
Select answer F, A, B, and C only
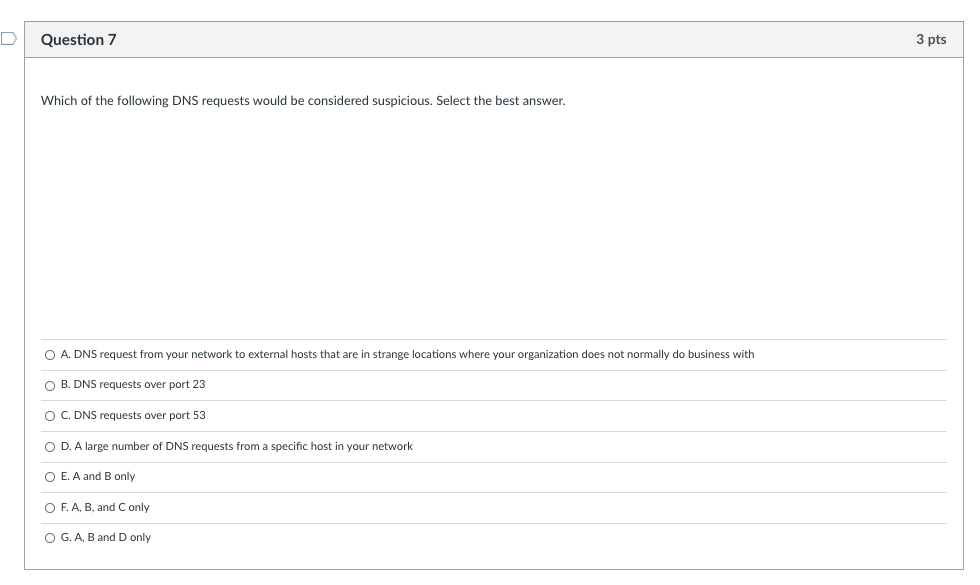50,507
